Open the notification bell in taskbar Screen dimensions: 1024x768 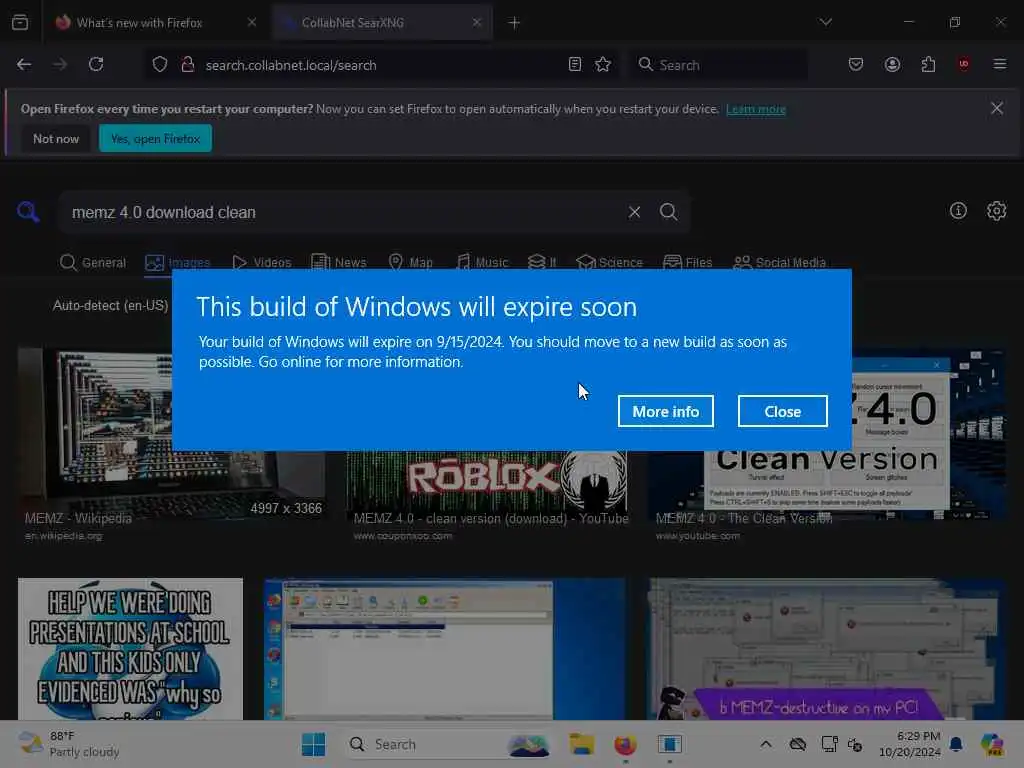pyautogui.click(x=956, y=744)
